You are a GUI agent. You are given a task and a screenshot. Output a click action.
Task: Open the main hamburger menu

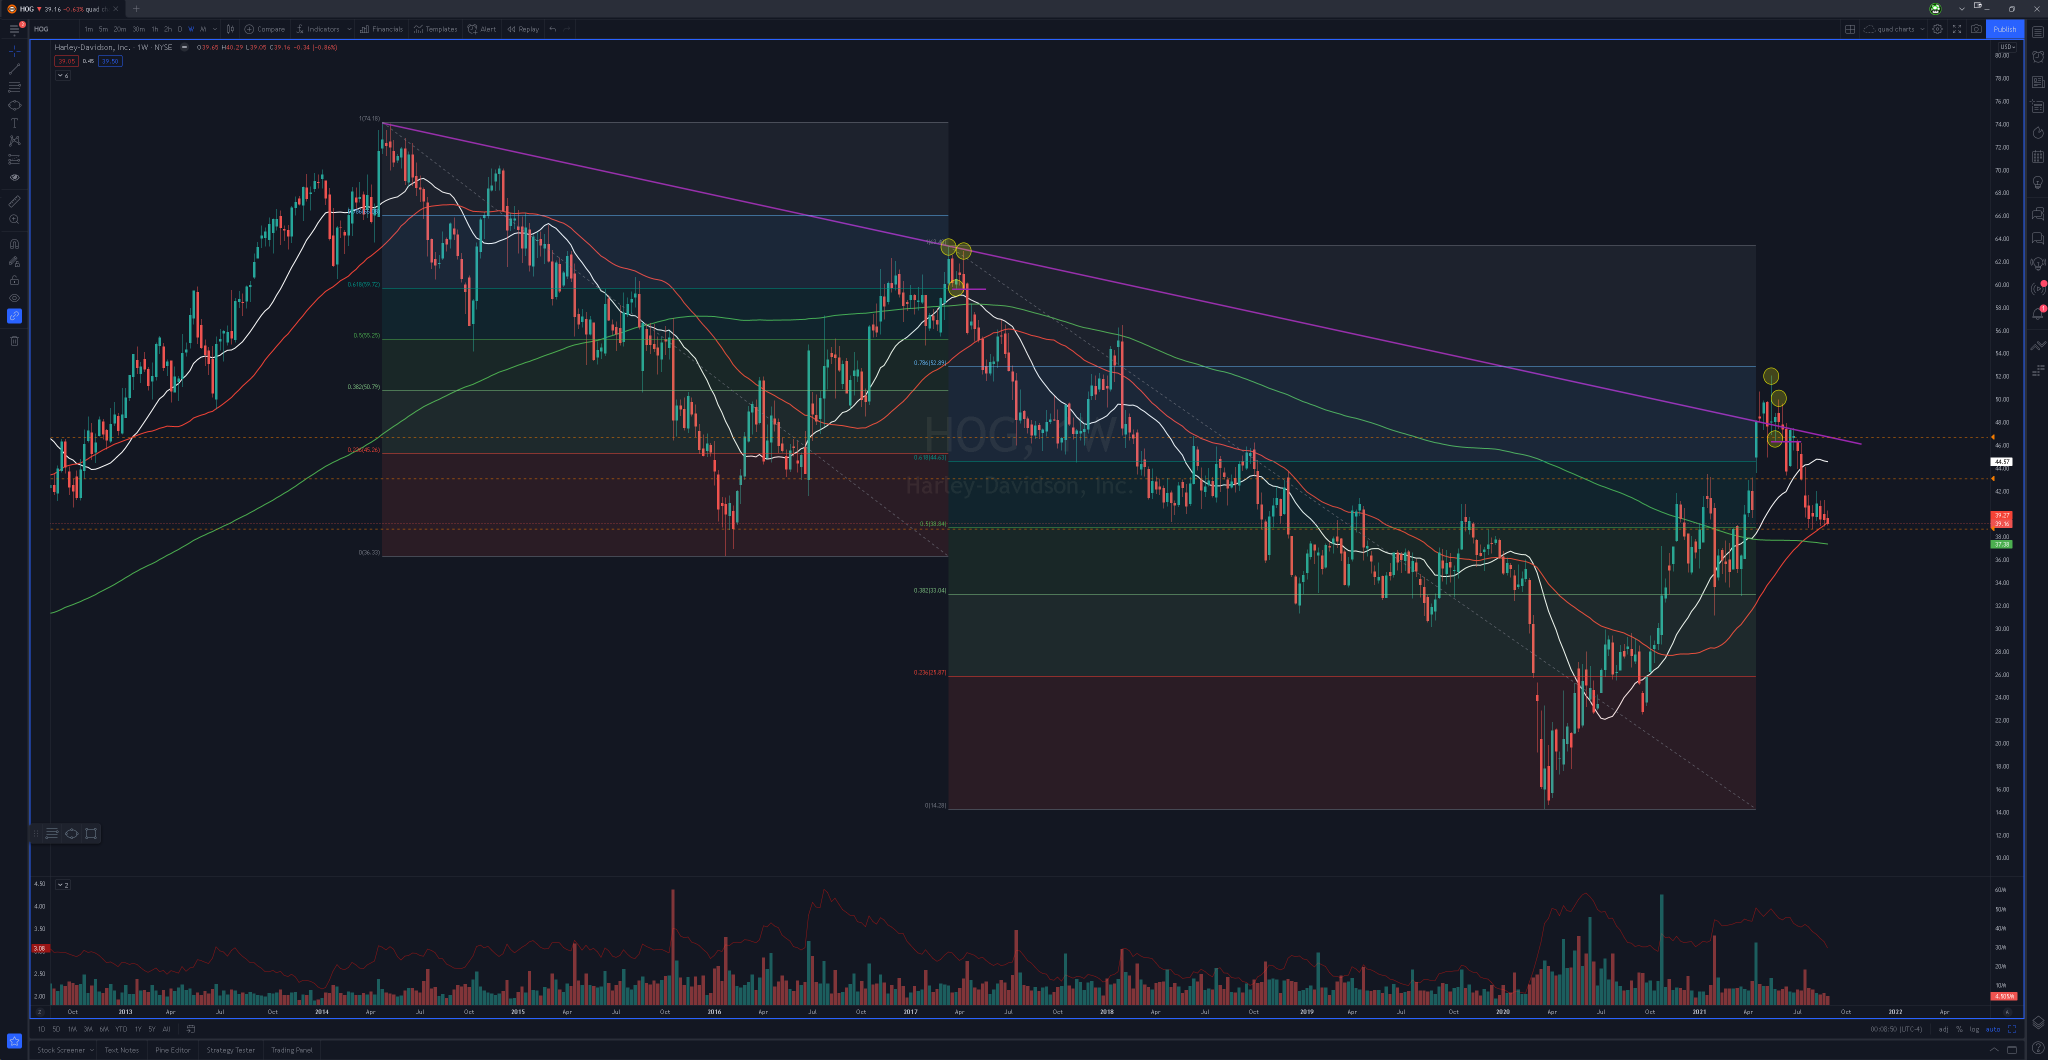click(14, 30)
